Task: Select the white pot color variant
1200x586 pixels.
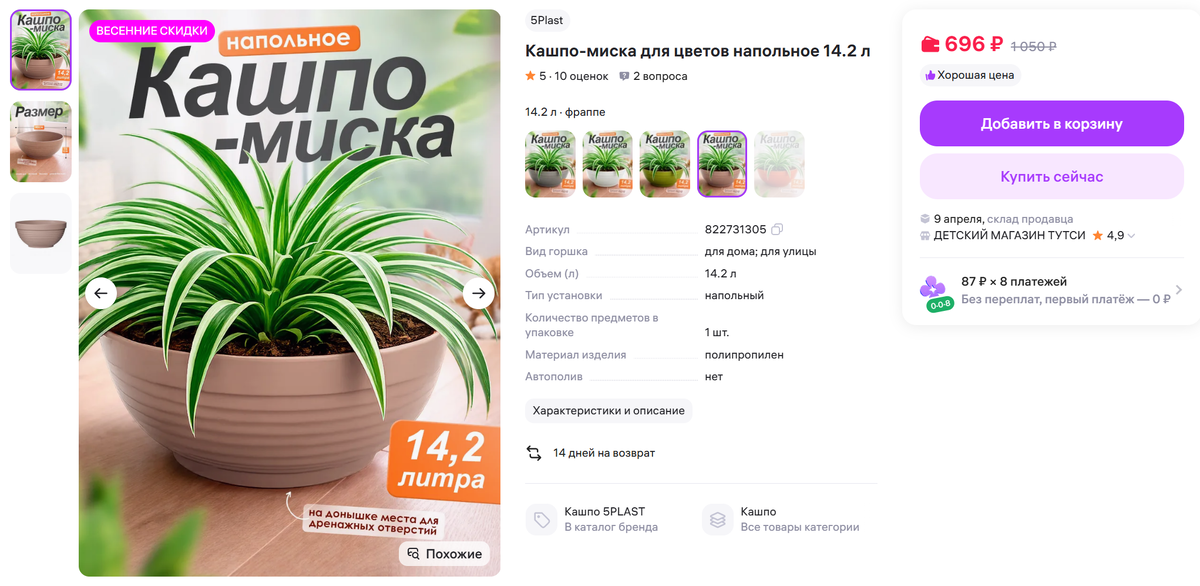Action: tap(608, 164)
